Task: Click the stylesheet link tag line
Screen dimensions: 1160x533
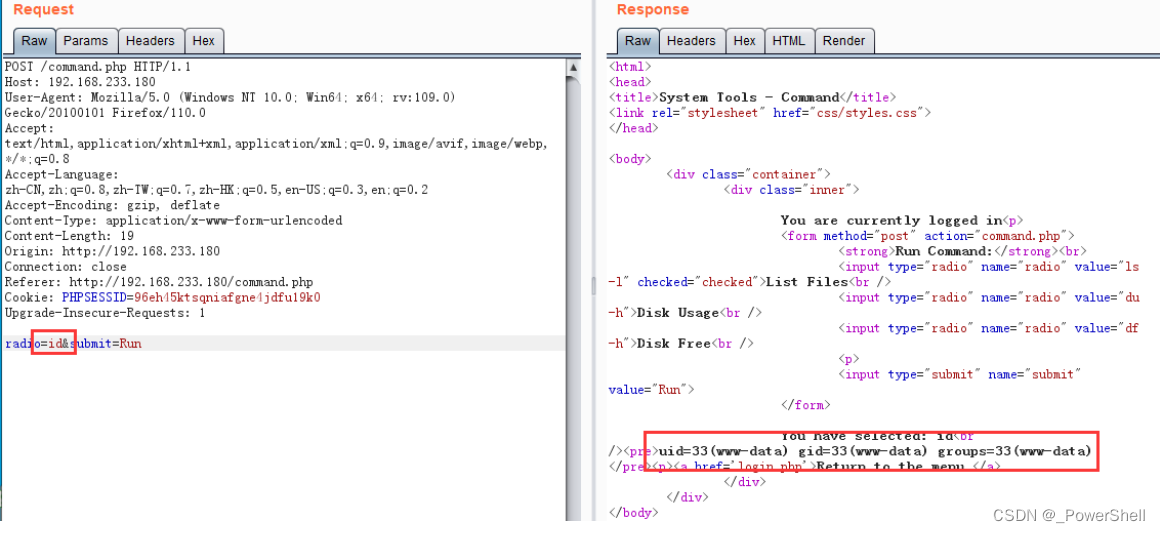Action: [769, 113]
